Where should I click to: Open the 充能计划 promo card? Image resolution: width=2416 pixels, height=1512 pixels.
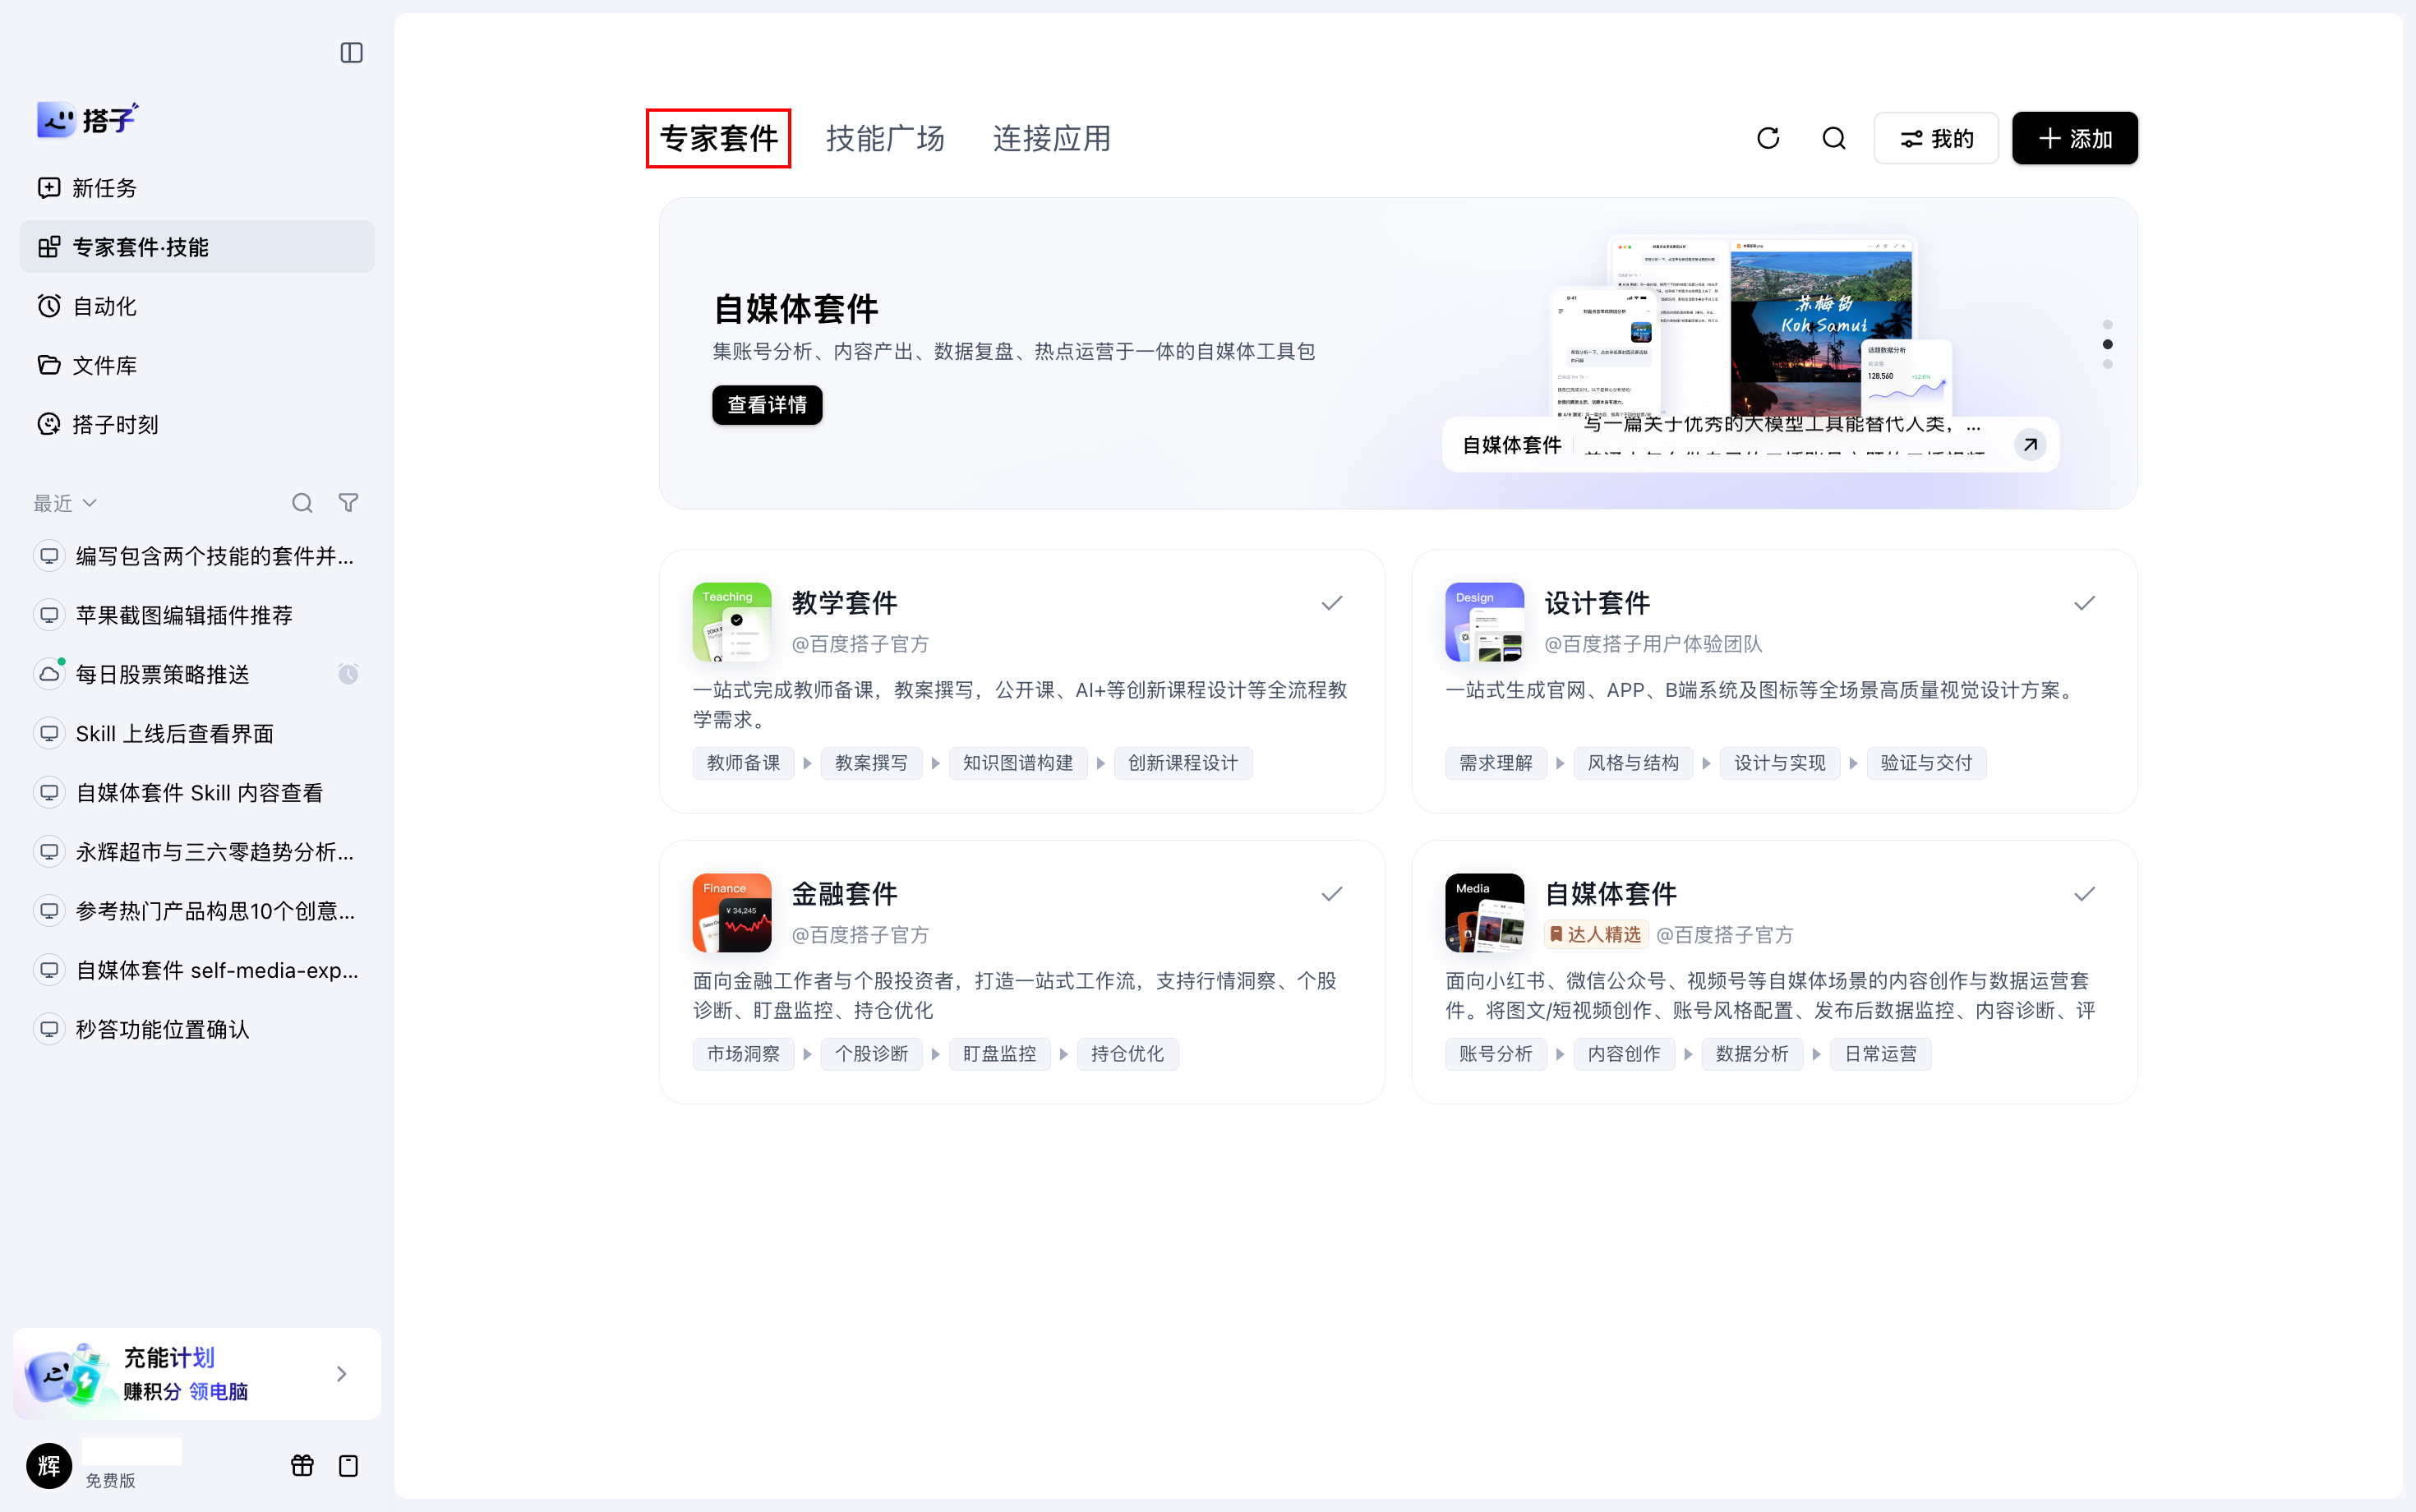tap(197, 1374)
